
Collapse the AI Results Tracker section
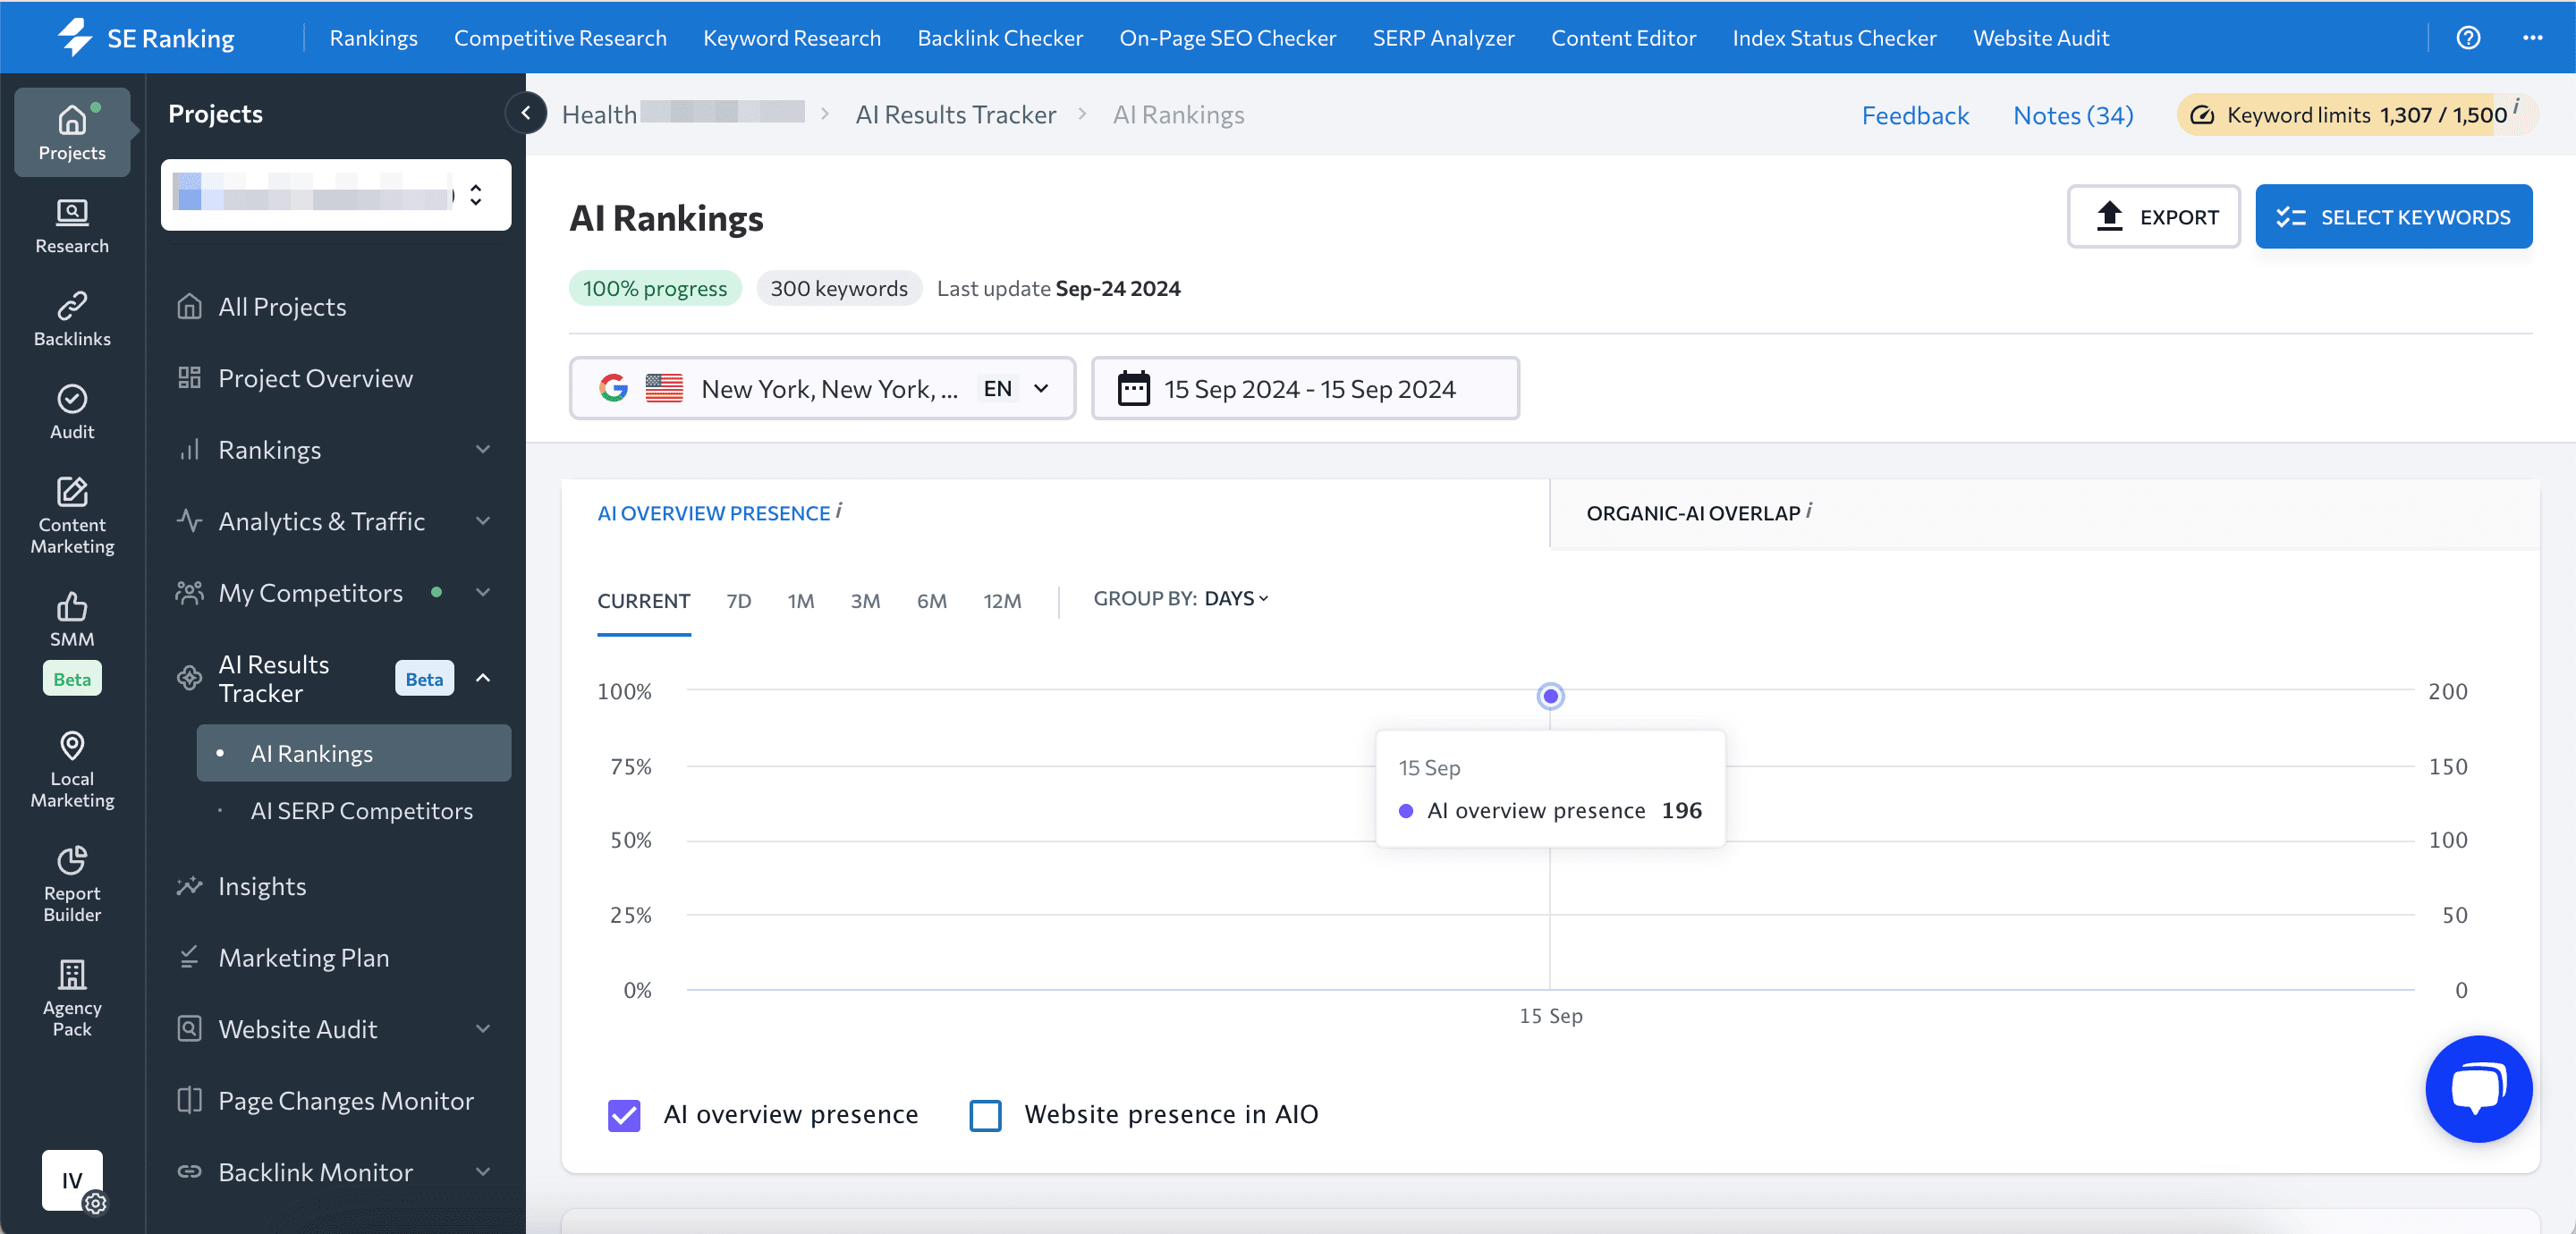click(483, 678)
